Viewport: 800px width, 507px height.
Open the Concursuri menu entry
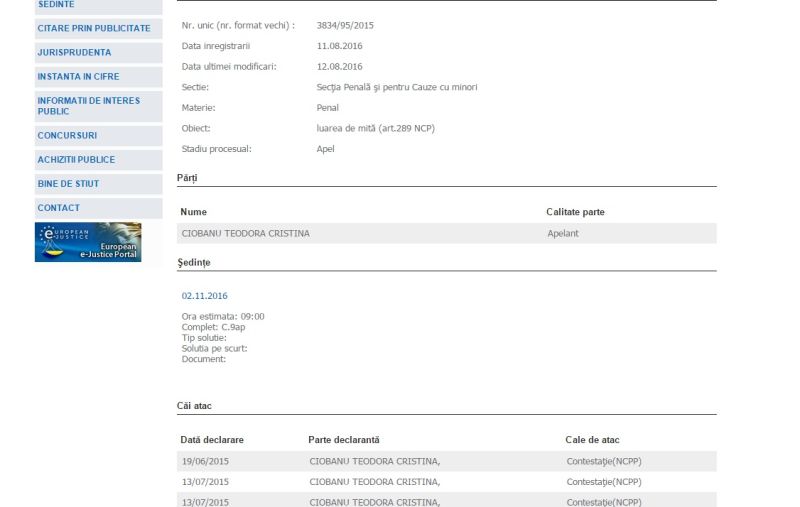click(x=67, y=136)
